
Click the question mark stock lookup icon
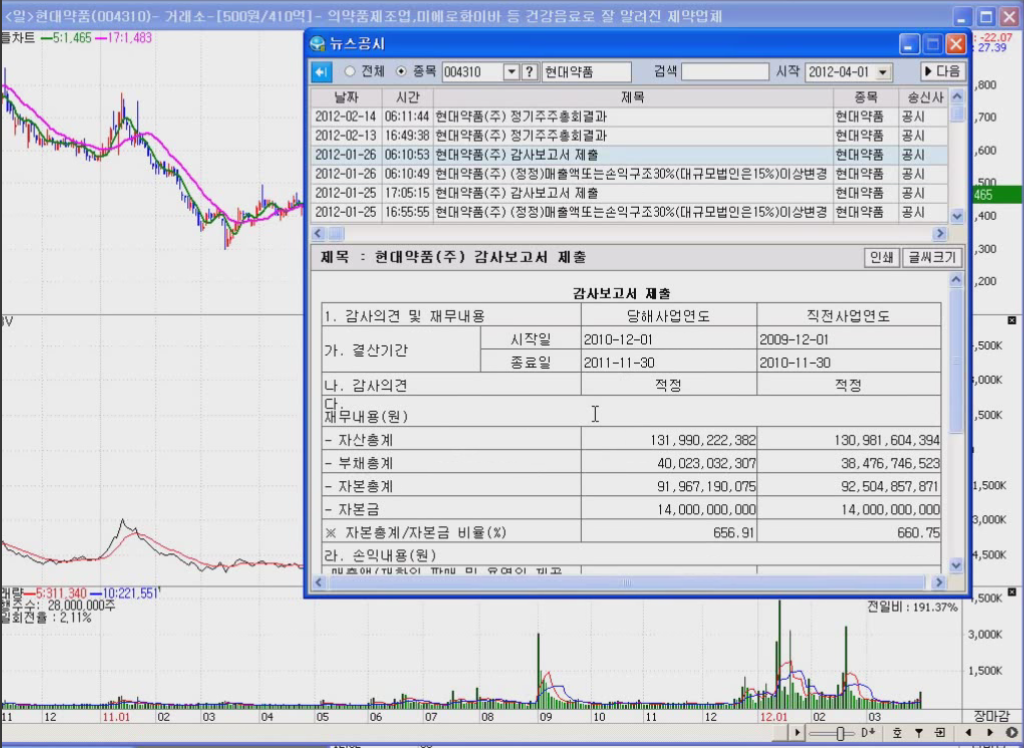coord(530,72)
